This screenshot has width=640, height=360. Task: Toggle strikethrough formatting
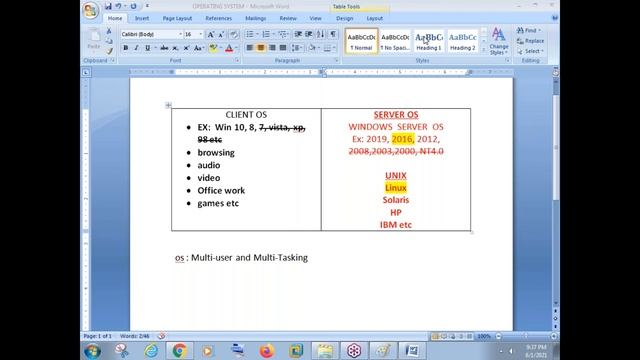(x=164, y=48)
